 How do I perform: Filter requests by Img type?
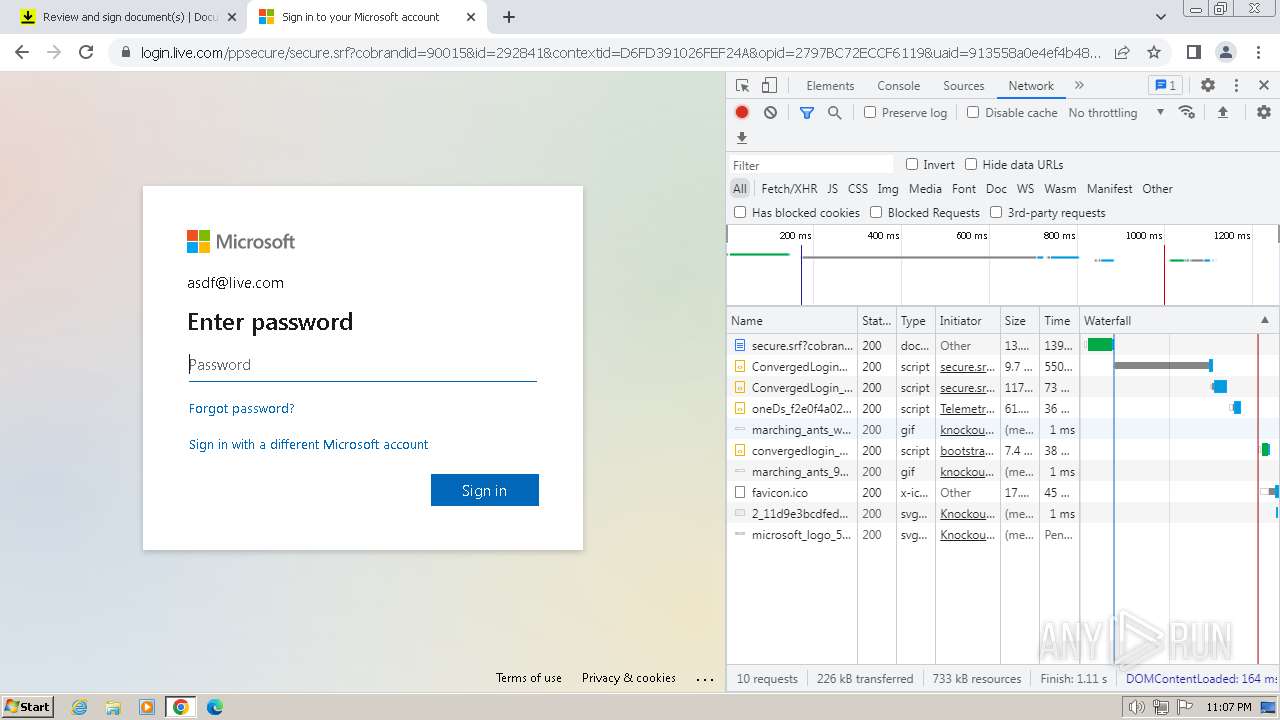pyautogui.click(x=888, y=188)
